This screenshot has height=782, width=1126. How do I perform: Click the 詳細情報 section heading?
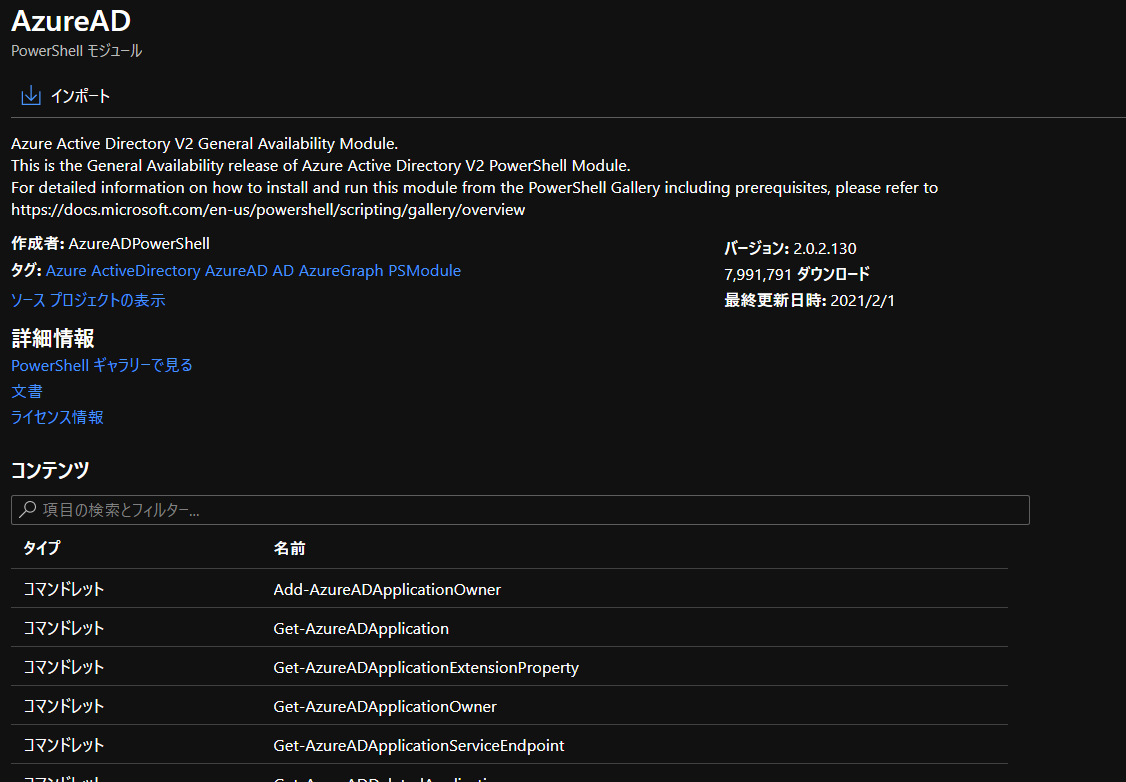point(52,338)
